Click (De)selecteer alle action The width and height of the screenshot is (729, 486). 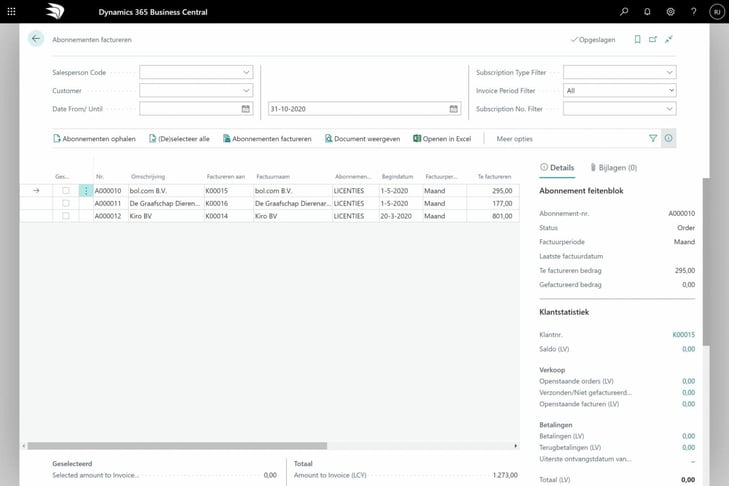click(x=179, y=139)
